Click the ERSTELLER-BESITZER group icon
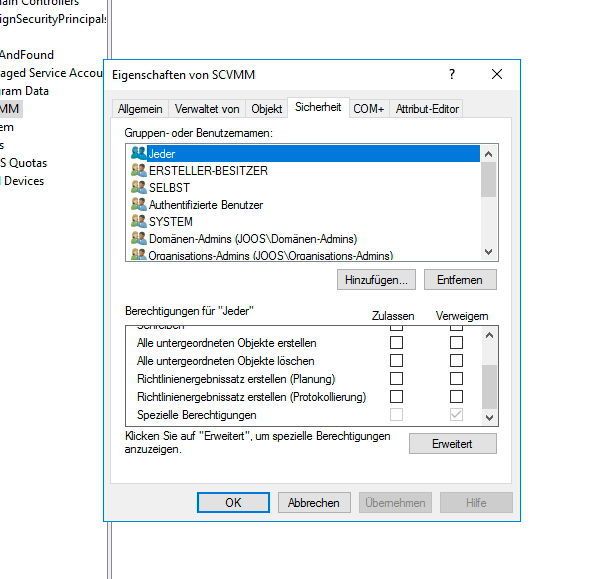594x579 pixels. click(x=139, y=170)
